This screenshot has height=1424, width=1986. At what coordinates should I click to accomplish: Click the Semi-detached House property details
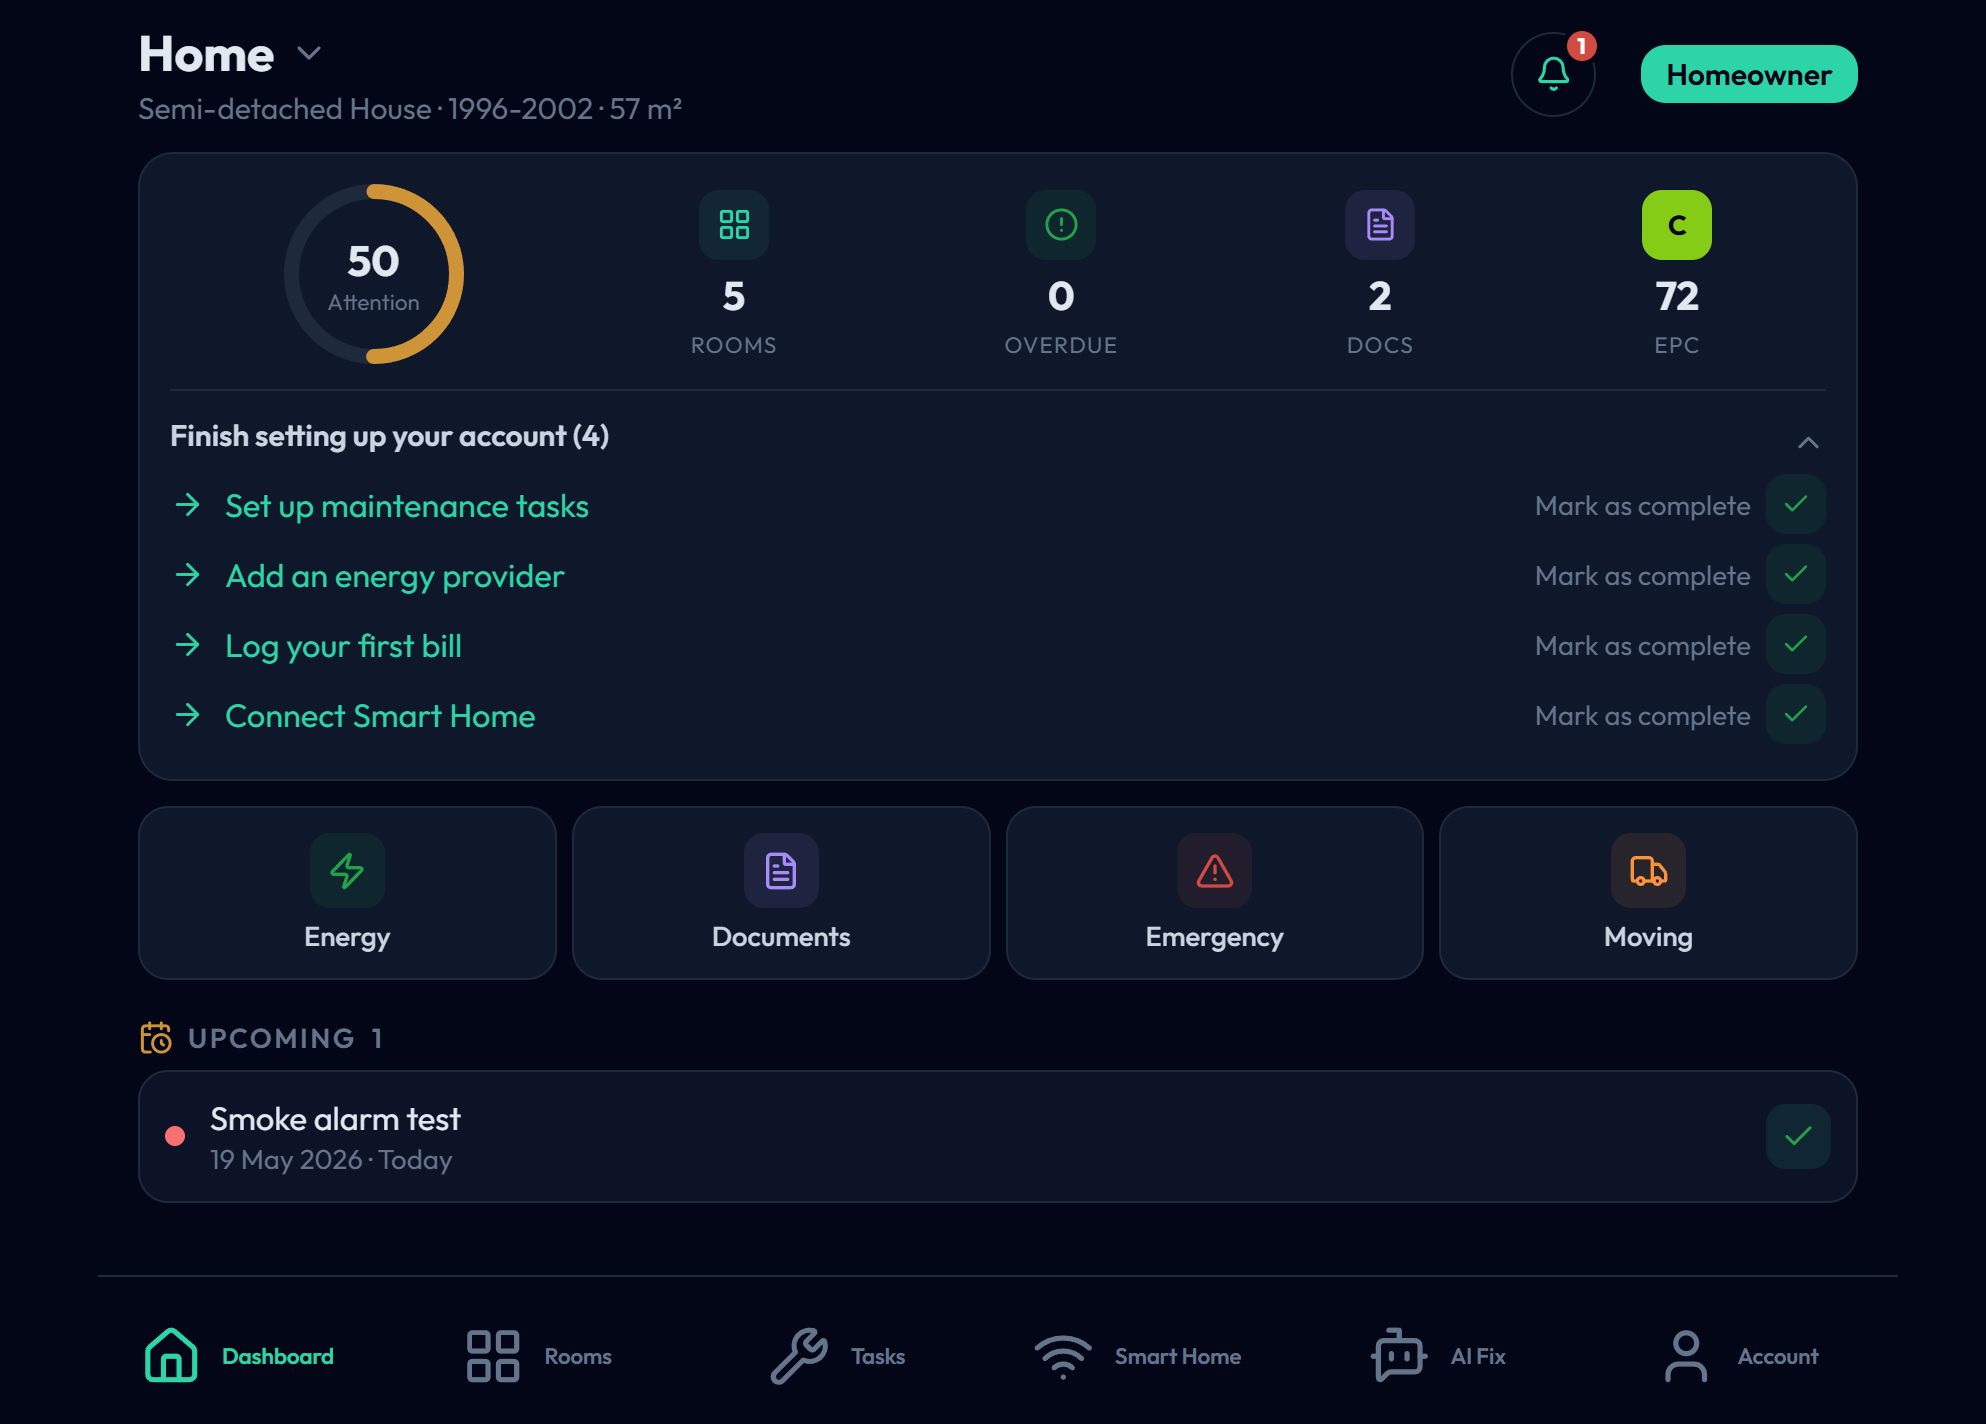(410, 109)
